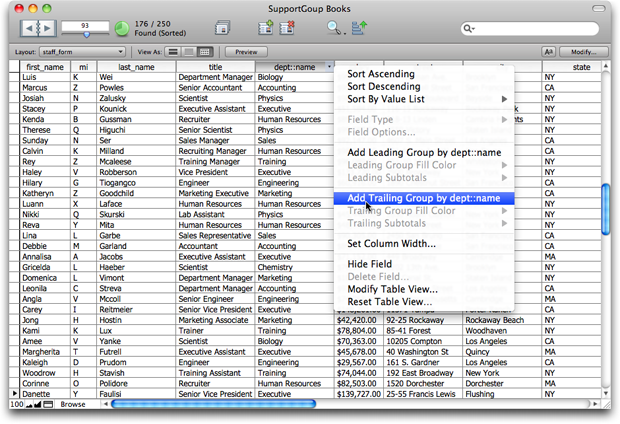The width and height of the screenshot is (620, 424).
Task: Click the Chemistry department cell
Action: (295, 267)
